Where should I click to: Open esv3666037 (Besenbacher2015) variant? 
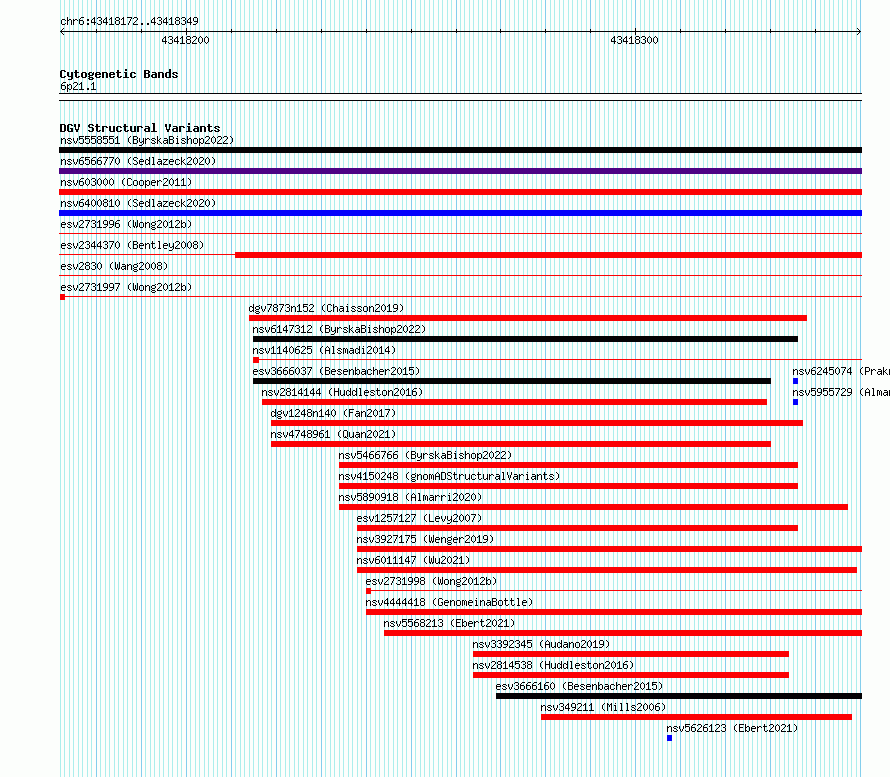tap(336, 371)
